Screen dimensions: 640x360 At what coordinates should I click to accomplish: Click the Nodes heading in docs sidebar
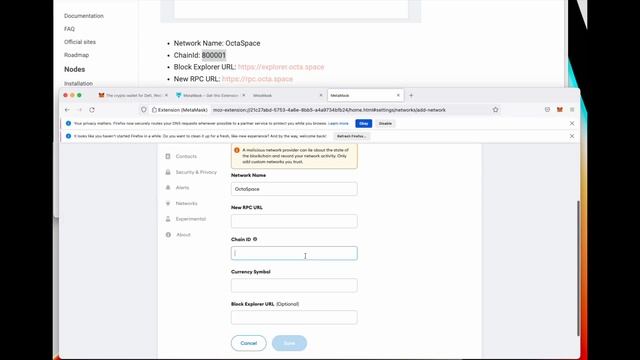(x=75, y=69)
